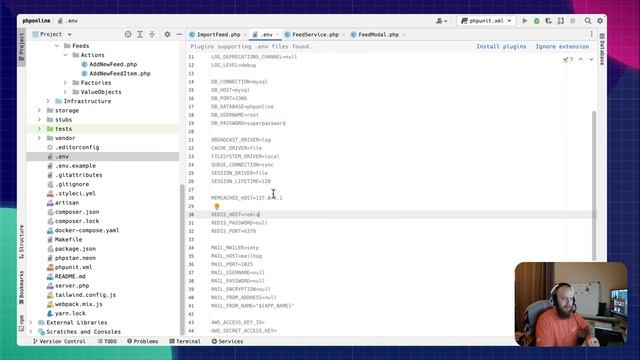Hide the Project panel with minus icon
The image size is (640, 360).
[179, 35]
